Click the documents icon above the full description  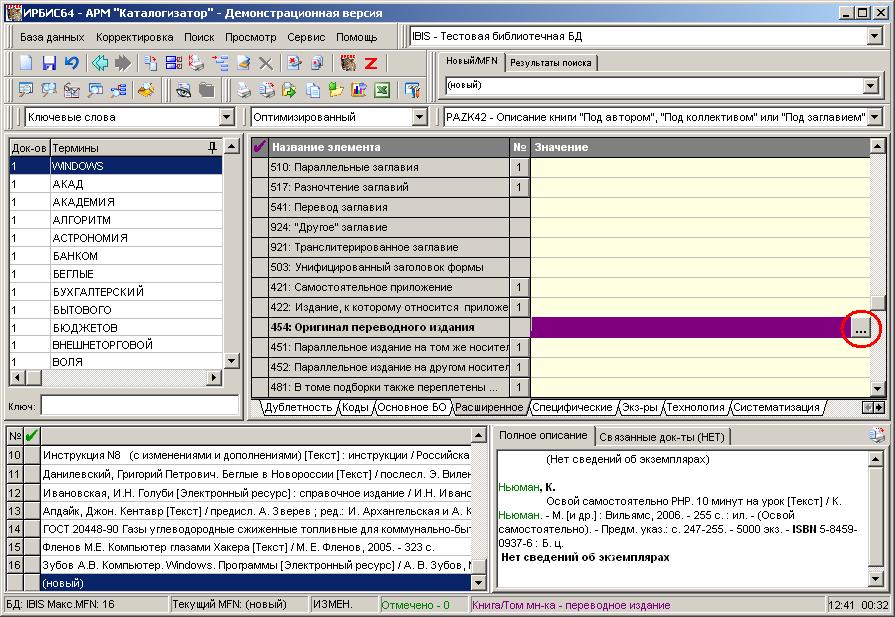(x=876, y=435)
